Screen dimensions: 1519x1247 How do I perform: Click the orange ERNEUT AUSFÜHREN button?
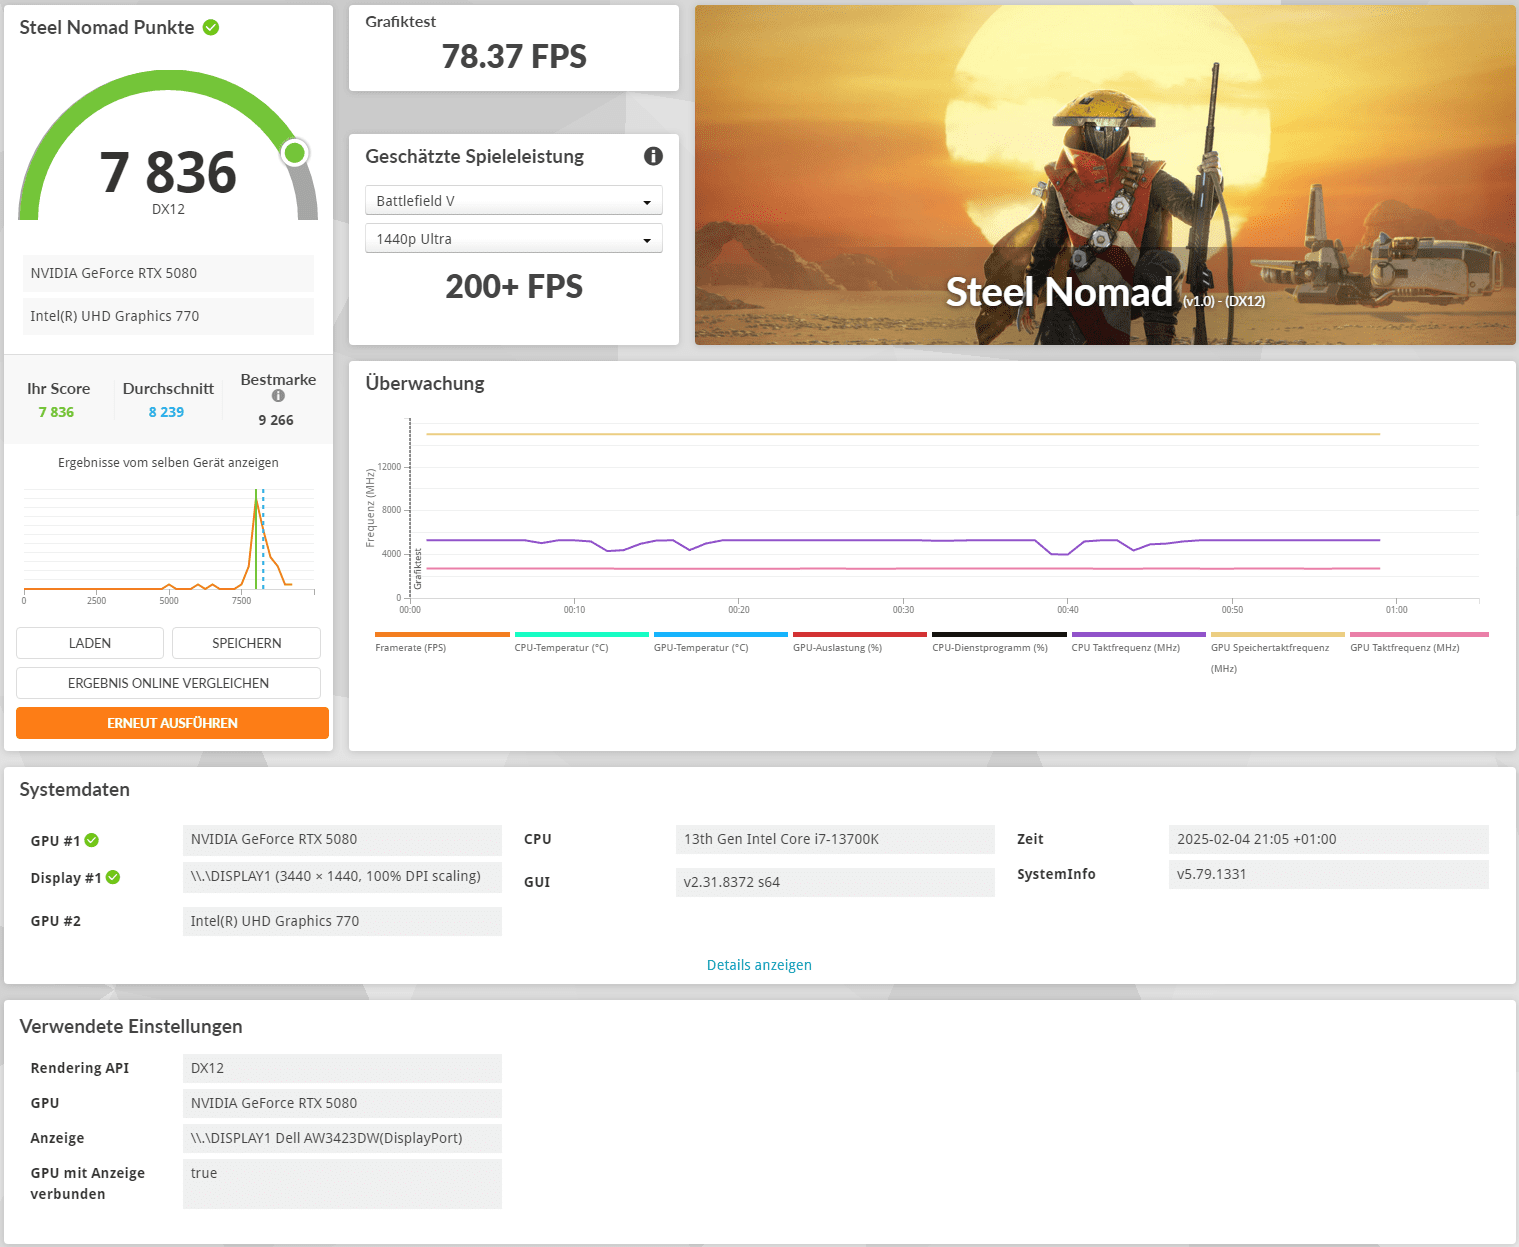[172, 723]
